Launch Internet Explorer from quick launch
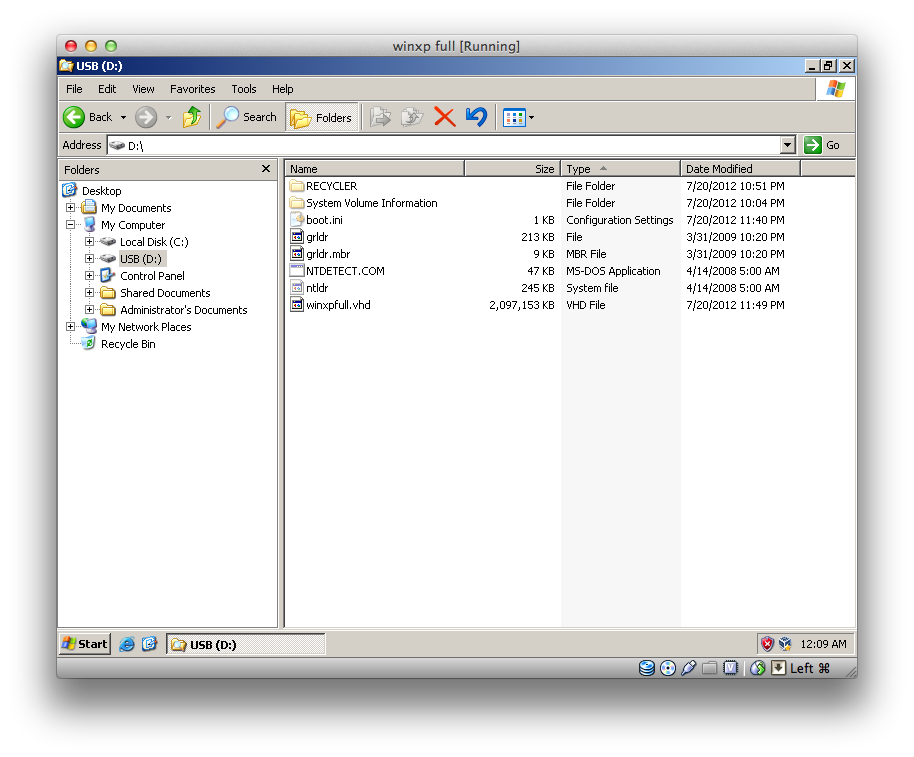 point(126,644)
